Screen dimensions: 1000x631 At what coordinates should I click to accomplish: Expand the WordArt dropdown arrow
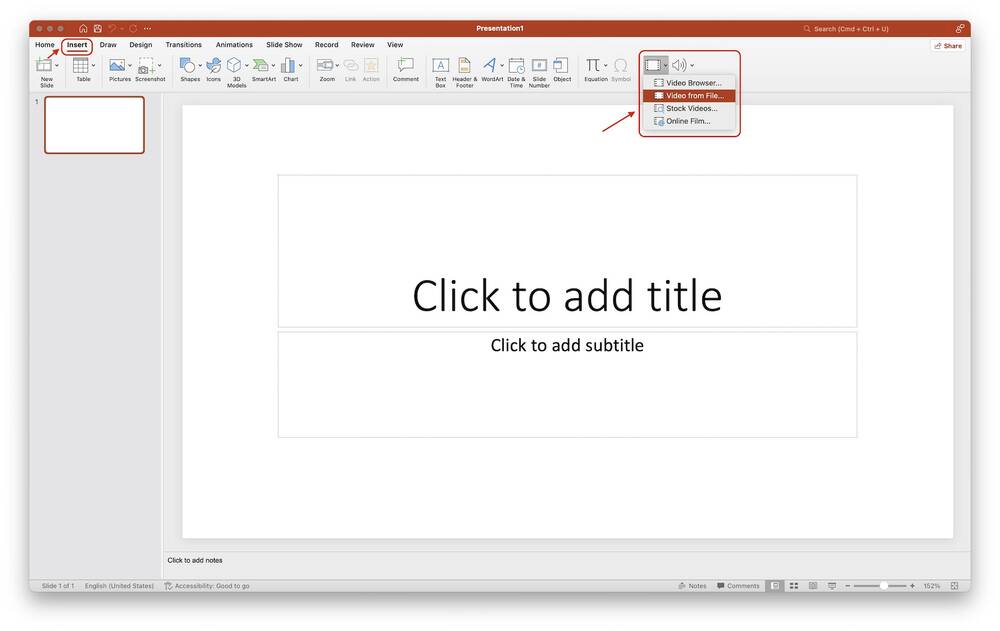pyautogui.click(x=502, y=65)
